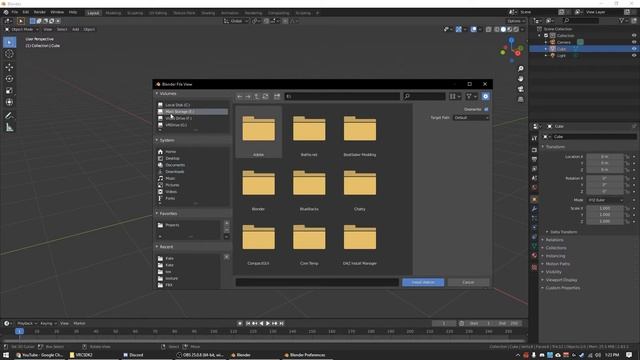This screenshot has height=360, width=640.
Task: Select the Annotate tool in viewport toolbar
Action: click(x=9, y=116)
